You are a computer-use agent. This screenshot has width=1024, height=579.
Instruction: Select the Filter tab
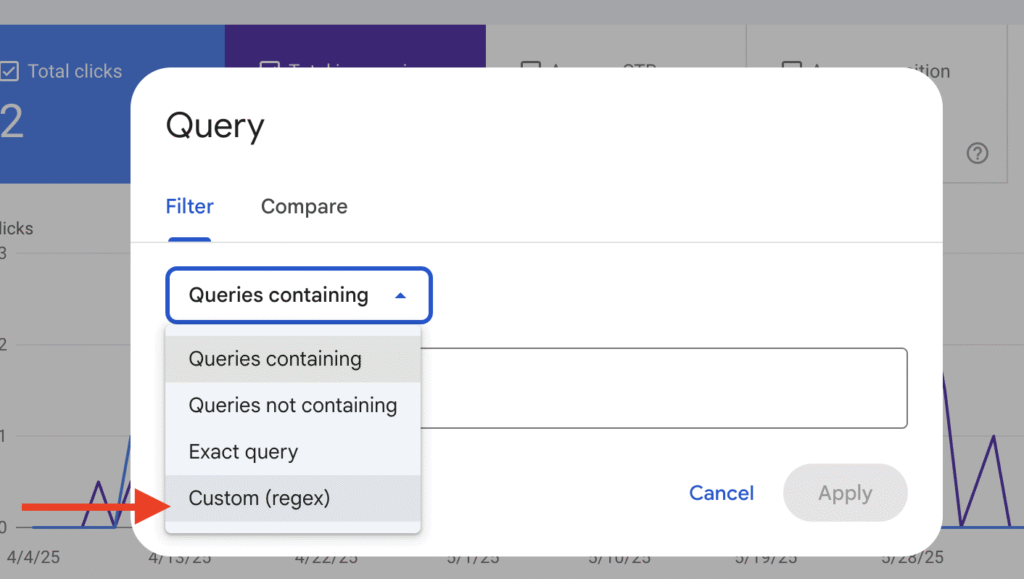189,207
